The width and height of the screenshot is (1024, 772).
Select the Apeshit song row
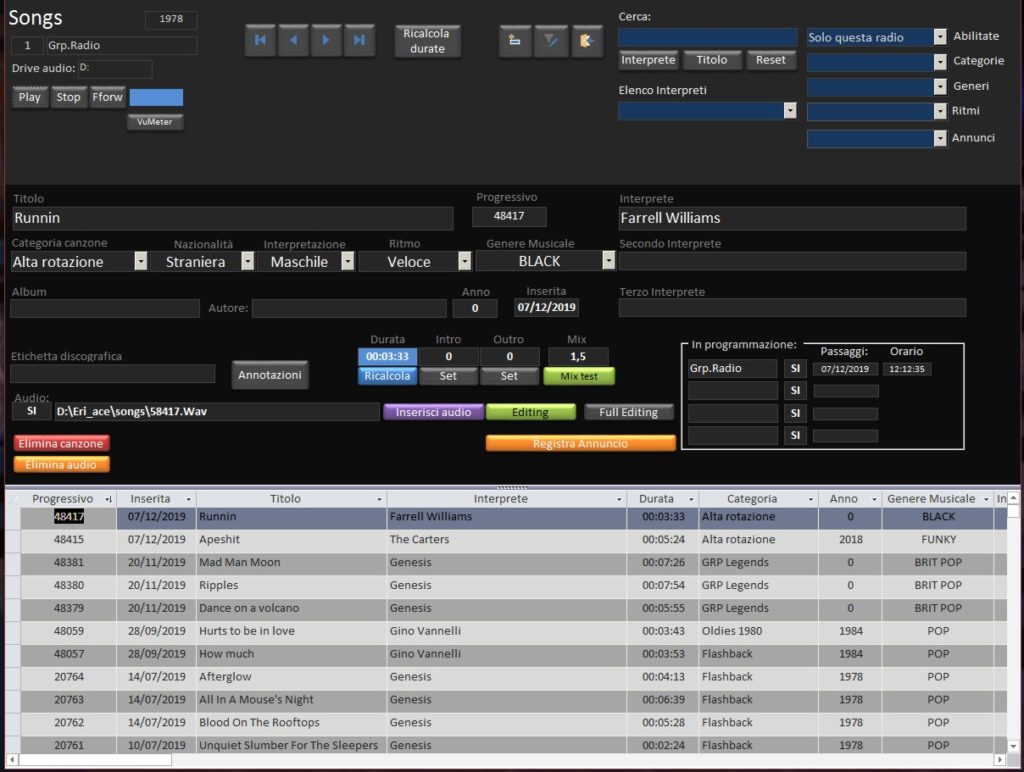[x=507, y=539]
